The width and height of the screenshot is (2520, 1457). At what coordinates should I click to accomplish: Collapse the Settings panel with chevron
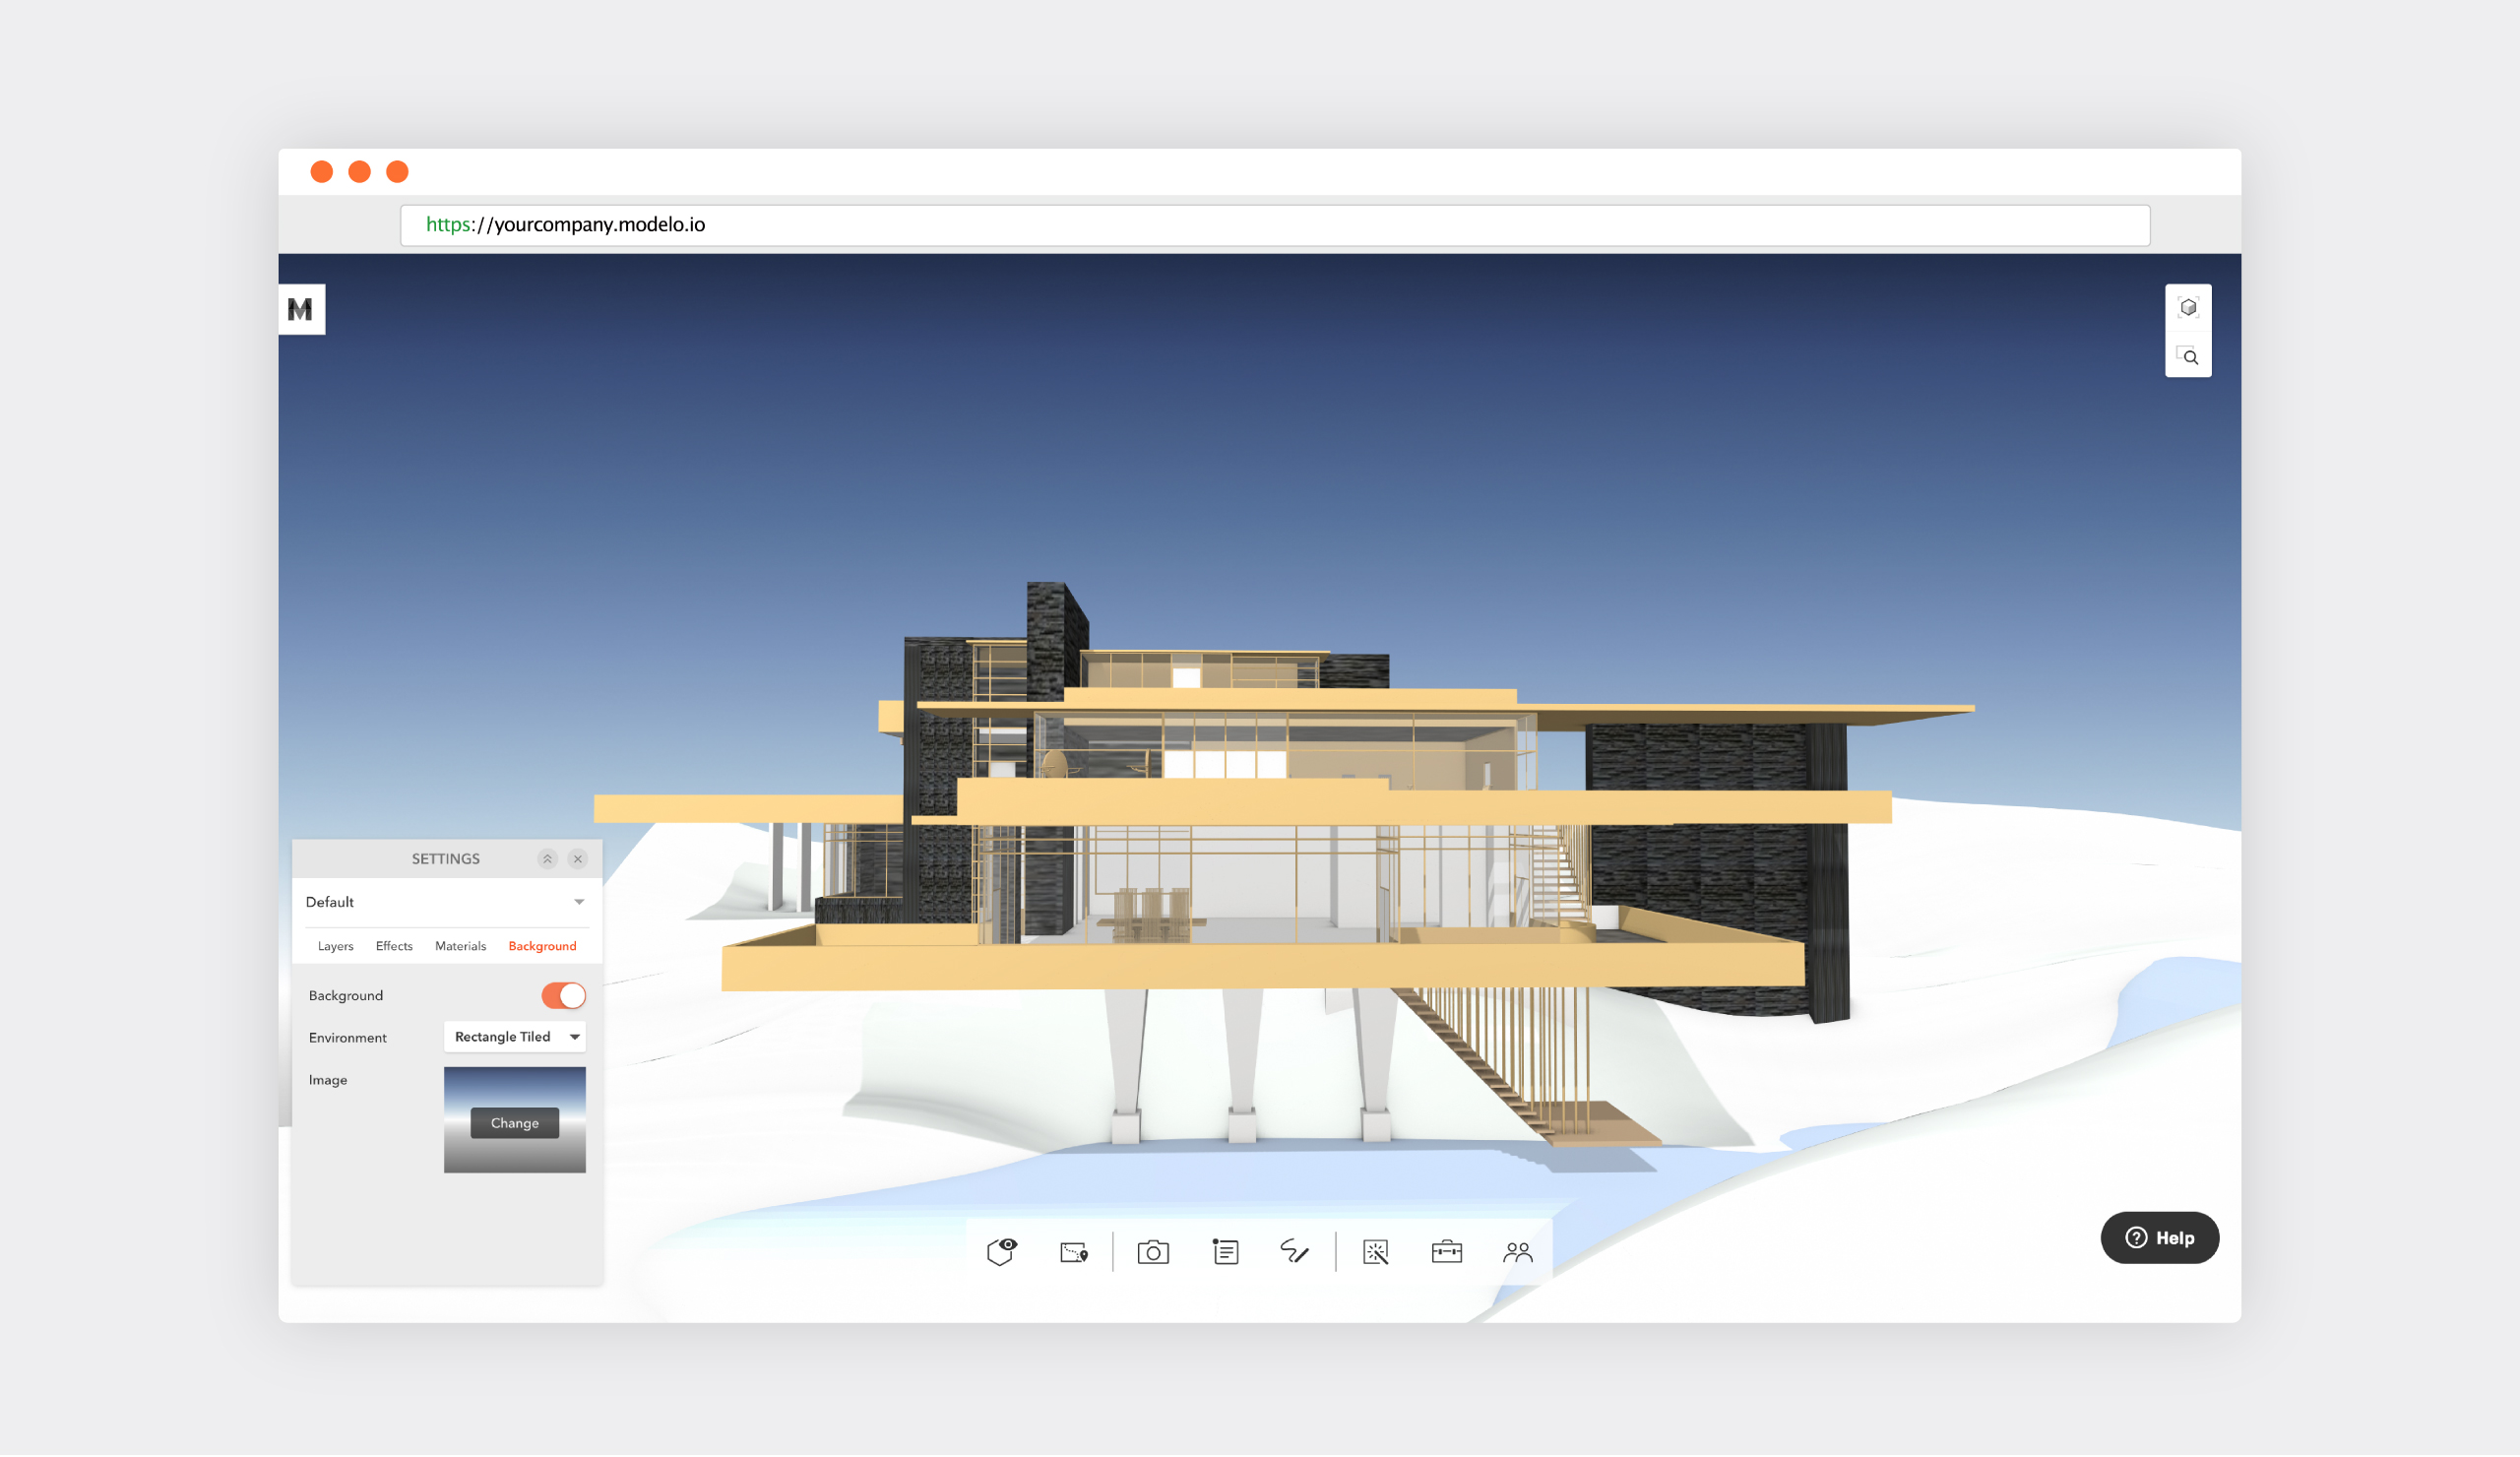click(547, 859)
